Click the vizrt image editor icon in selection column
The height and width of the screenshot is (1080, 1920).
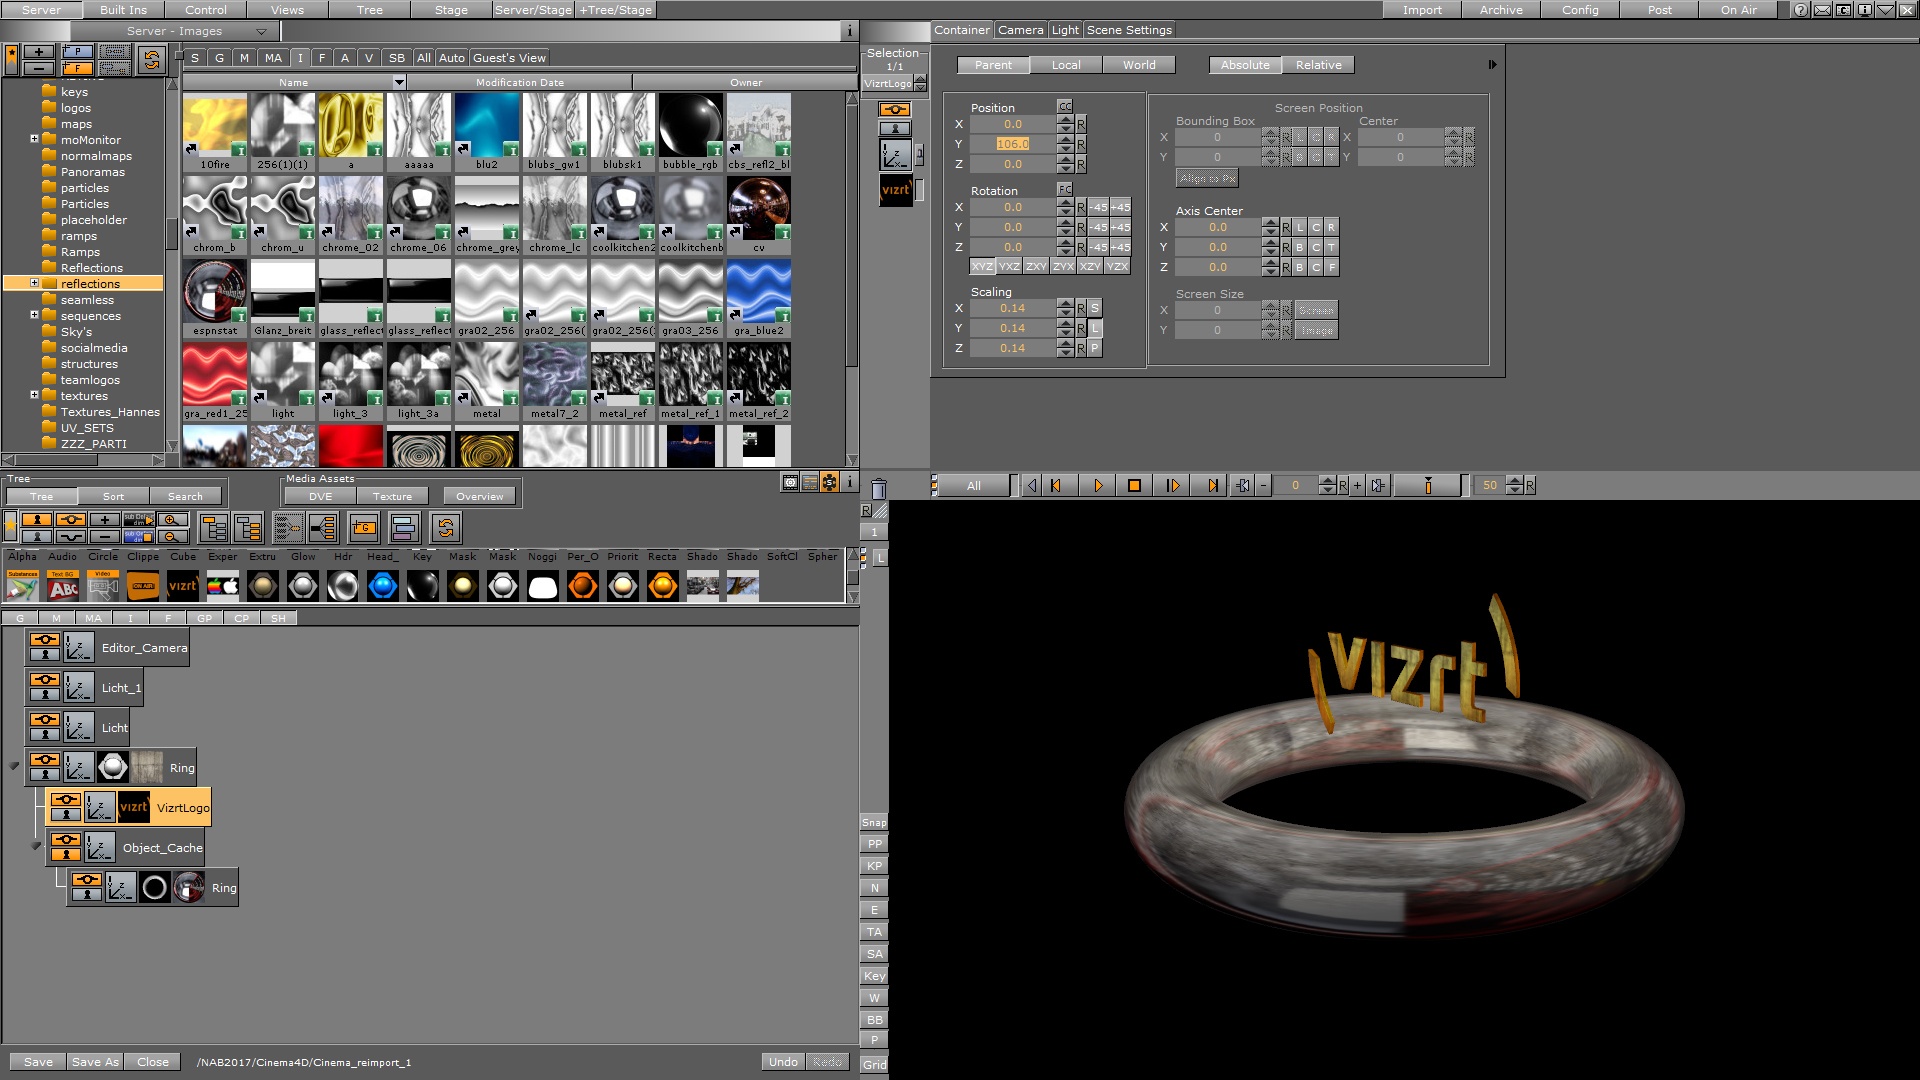(x=895, y=190)
